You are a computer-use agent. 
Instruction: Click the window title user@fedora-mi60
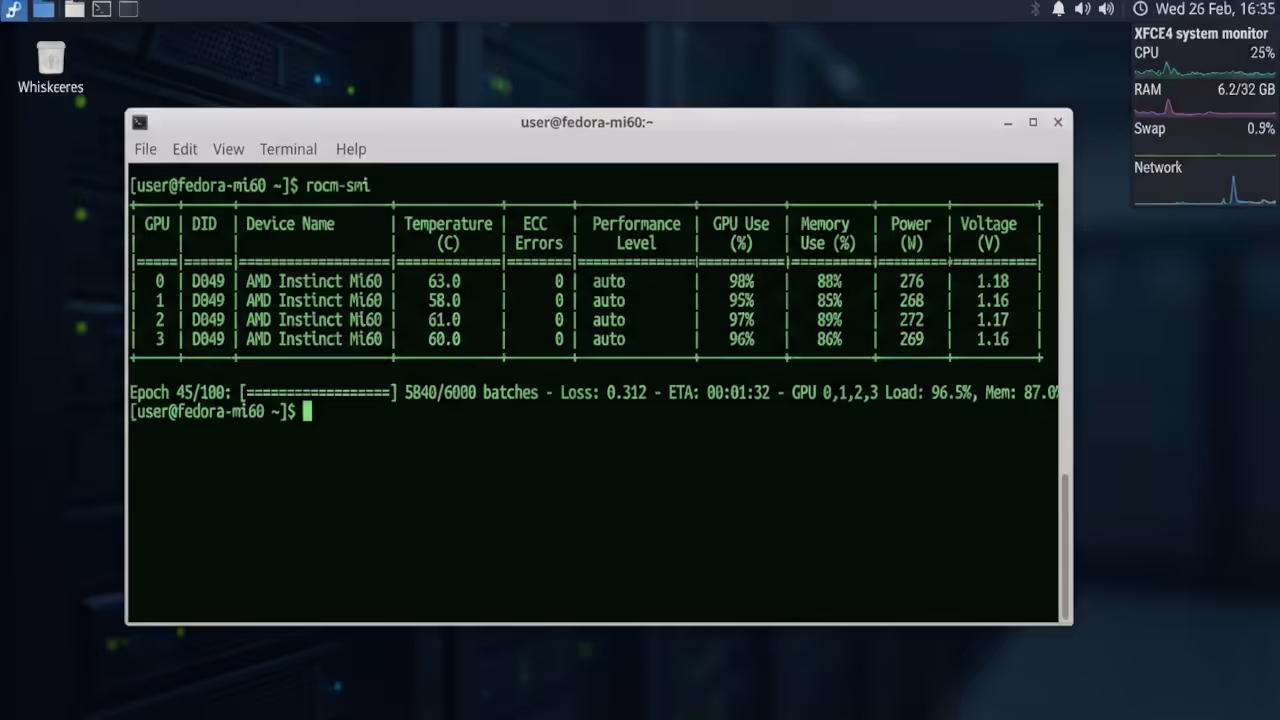(587, 122)
